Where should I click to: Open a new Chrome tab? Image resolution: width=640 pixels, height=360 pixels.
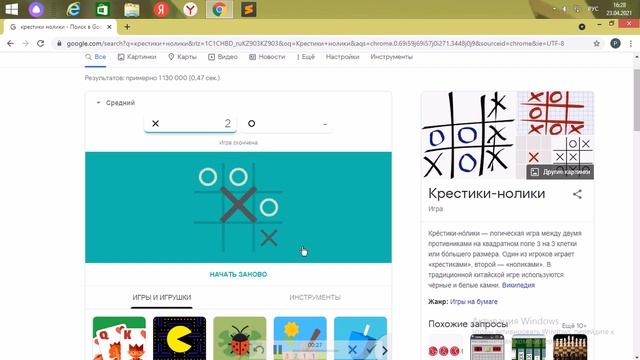(x=127, y=27)
